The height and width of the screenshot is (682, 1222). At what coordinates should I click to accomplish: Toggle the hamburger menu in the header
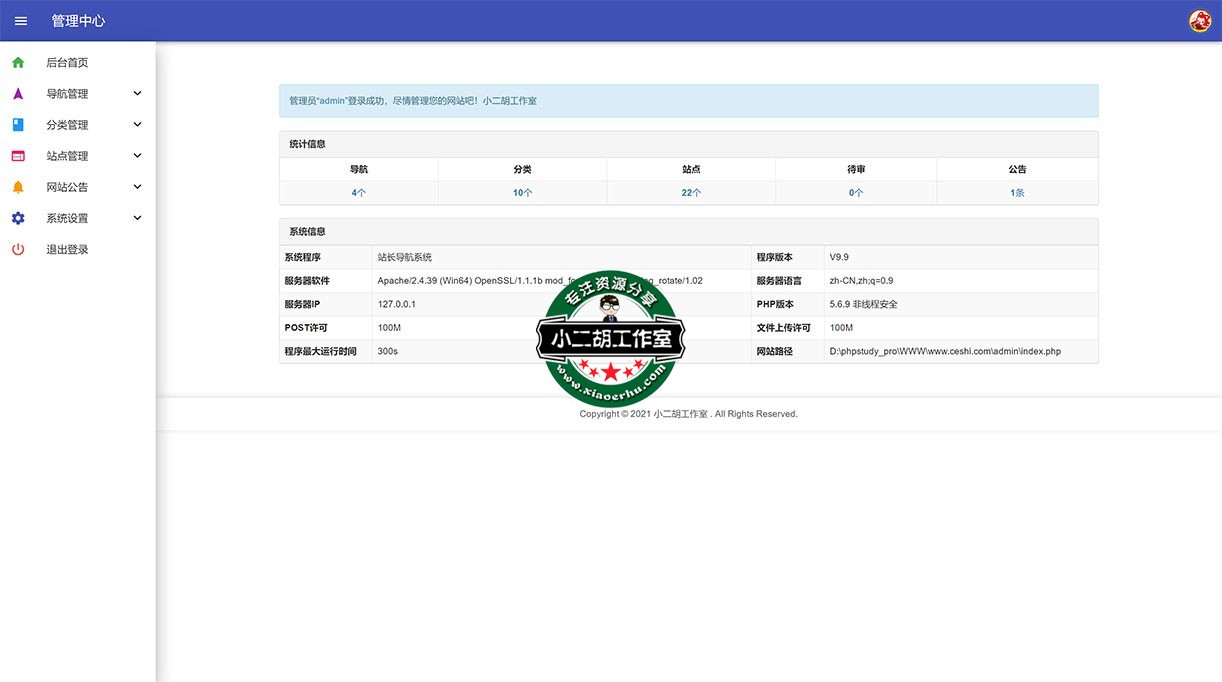(x=21, y=21)
